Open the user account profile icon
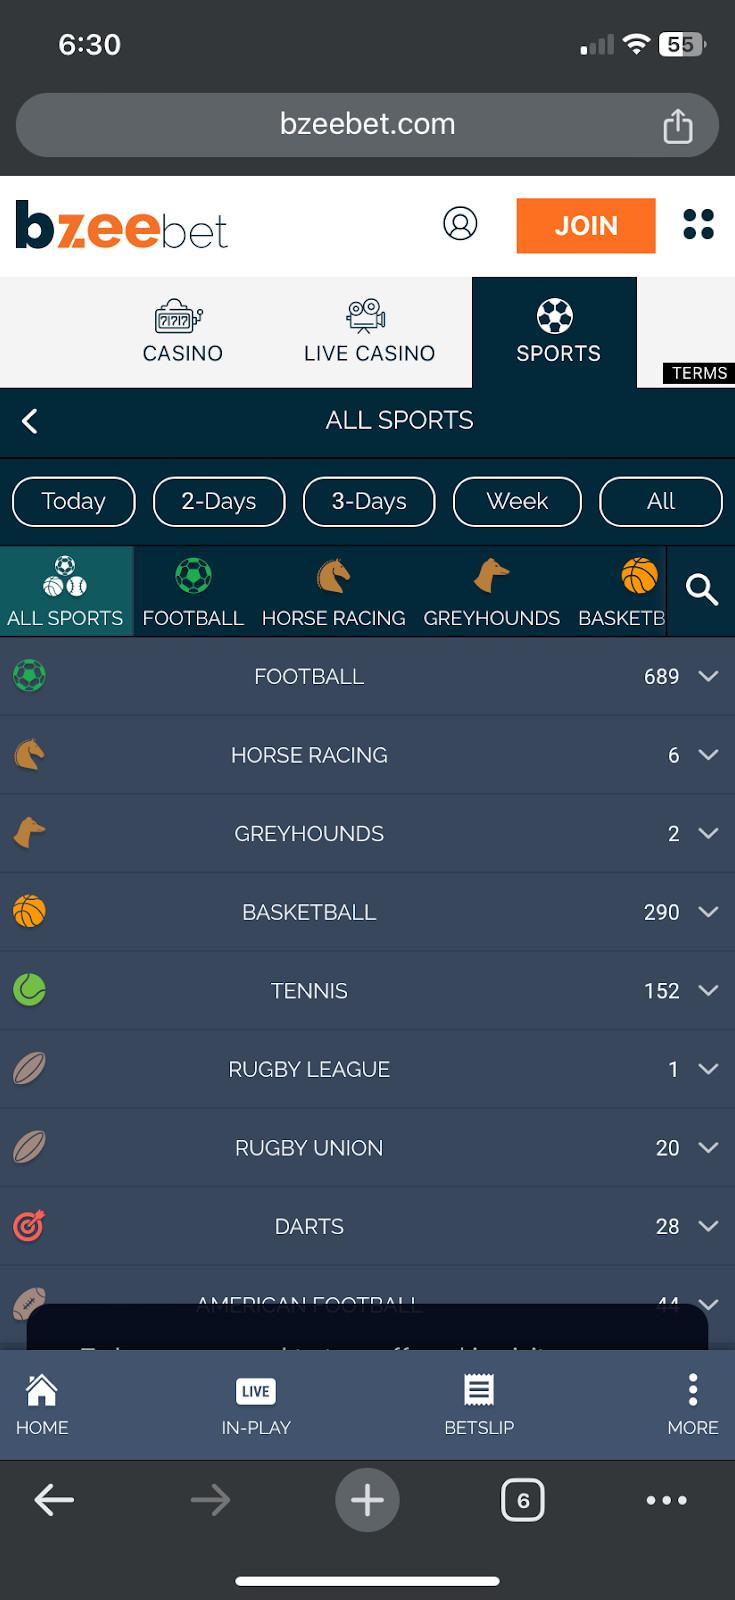 460,224
